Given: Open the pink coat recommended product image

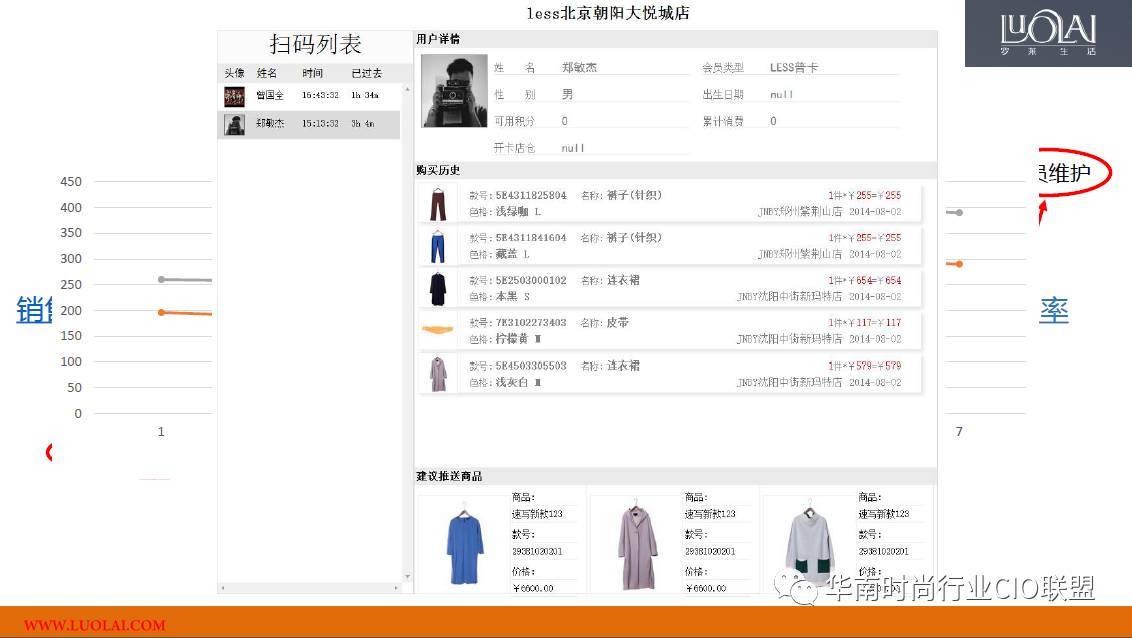Looking at the screenshot, I should click(637, 546).
